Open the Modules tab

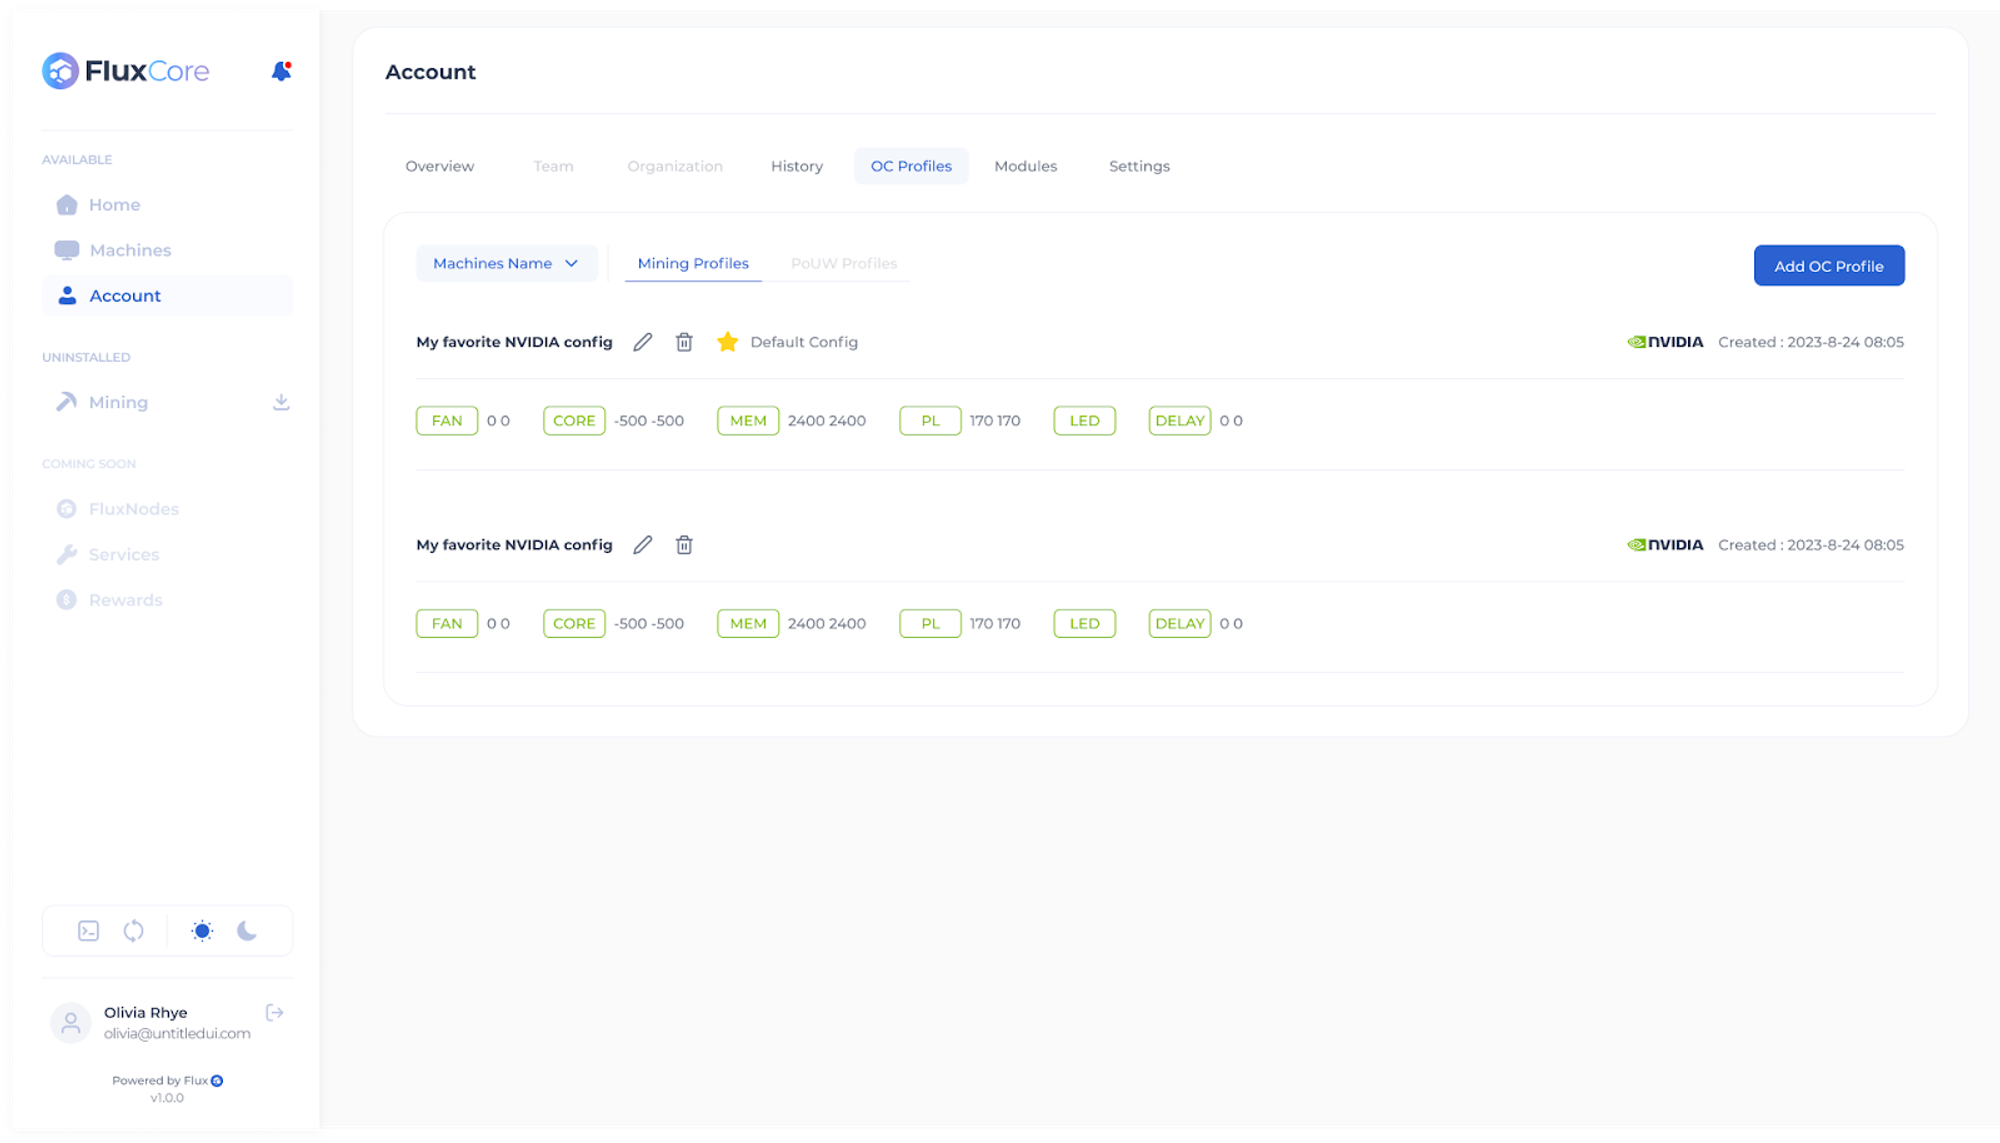tap(1025, 166)
